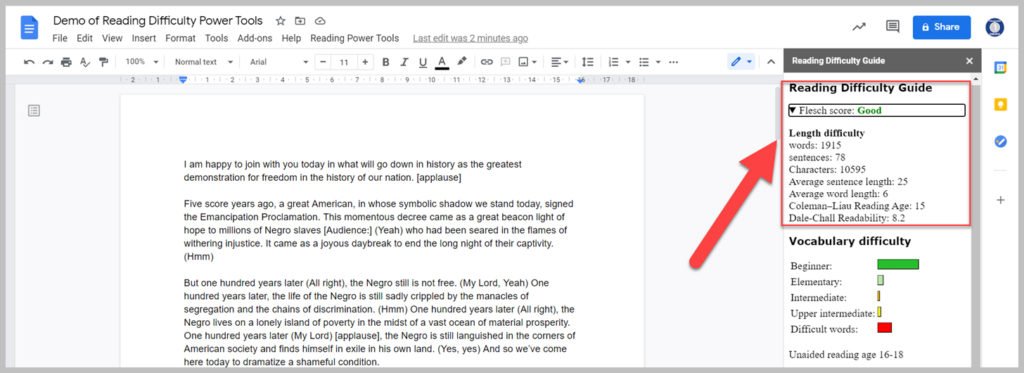
Task: Open the activity dashboard trend icon
Action: [x=859, y=27]
